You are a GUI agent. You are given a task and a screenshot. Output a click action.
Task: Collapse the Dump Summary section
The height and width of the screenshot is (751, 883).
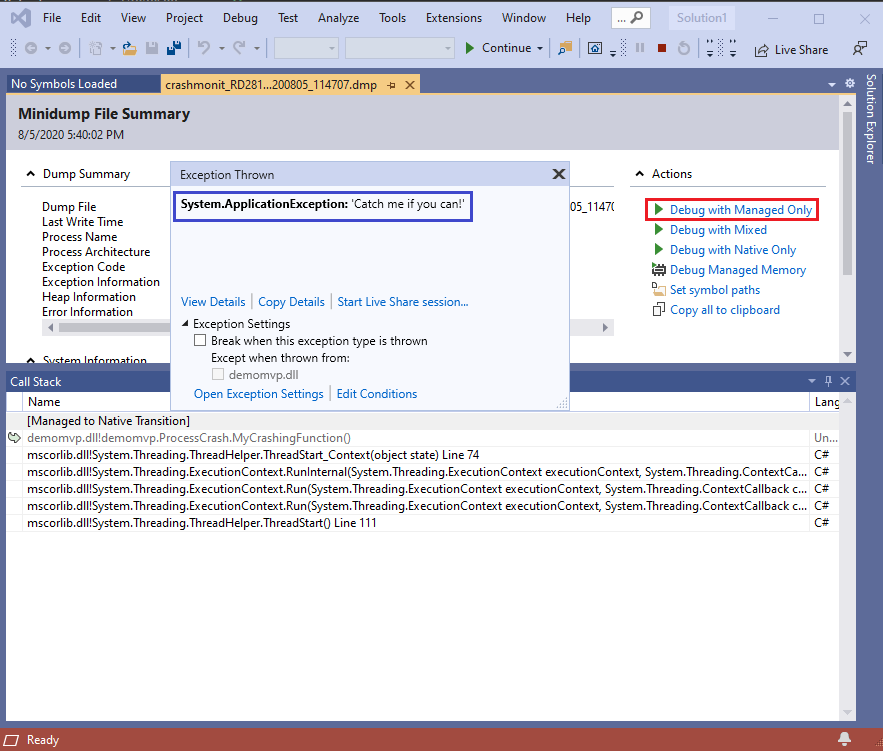point(29,173)
